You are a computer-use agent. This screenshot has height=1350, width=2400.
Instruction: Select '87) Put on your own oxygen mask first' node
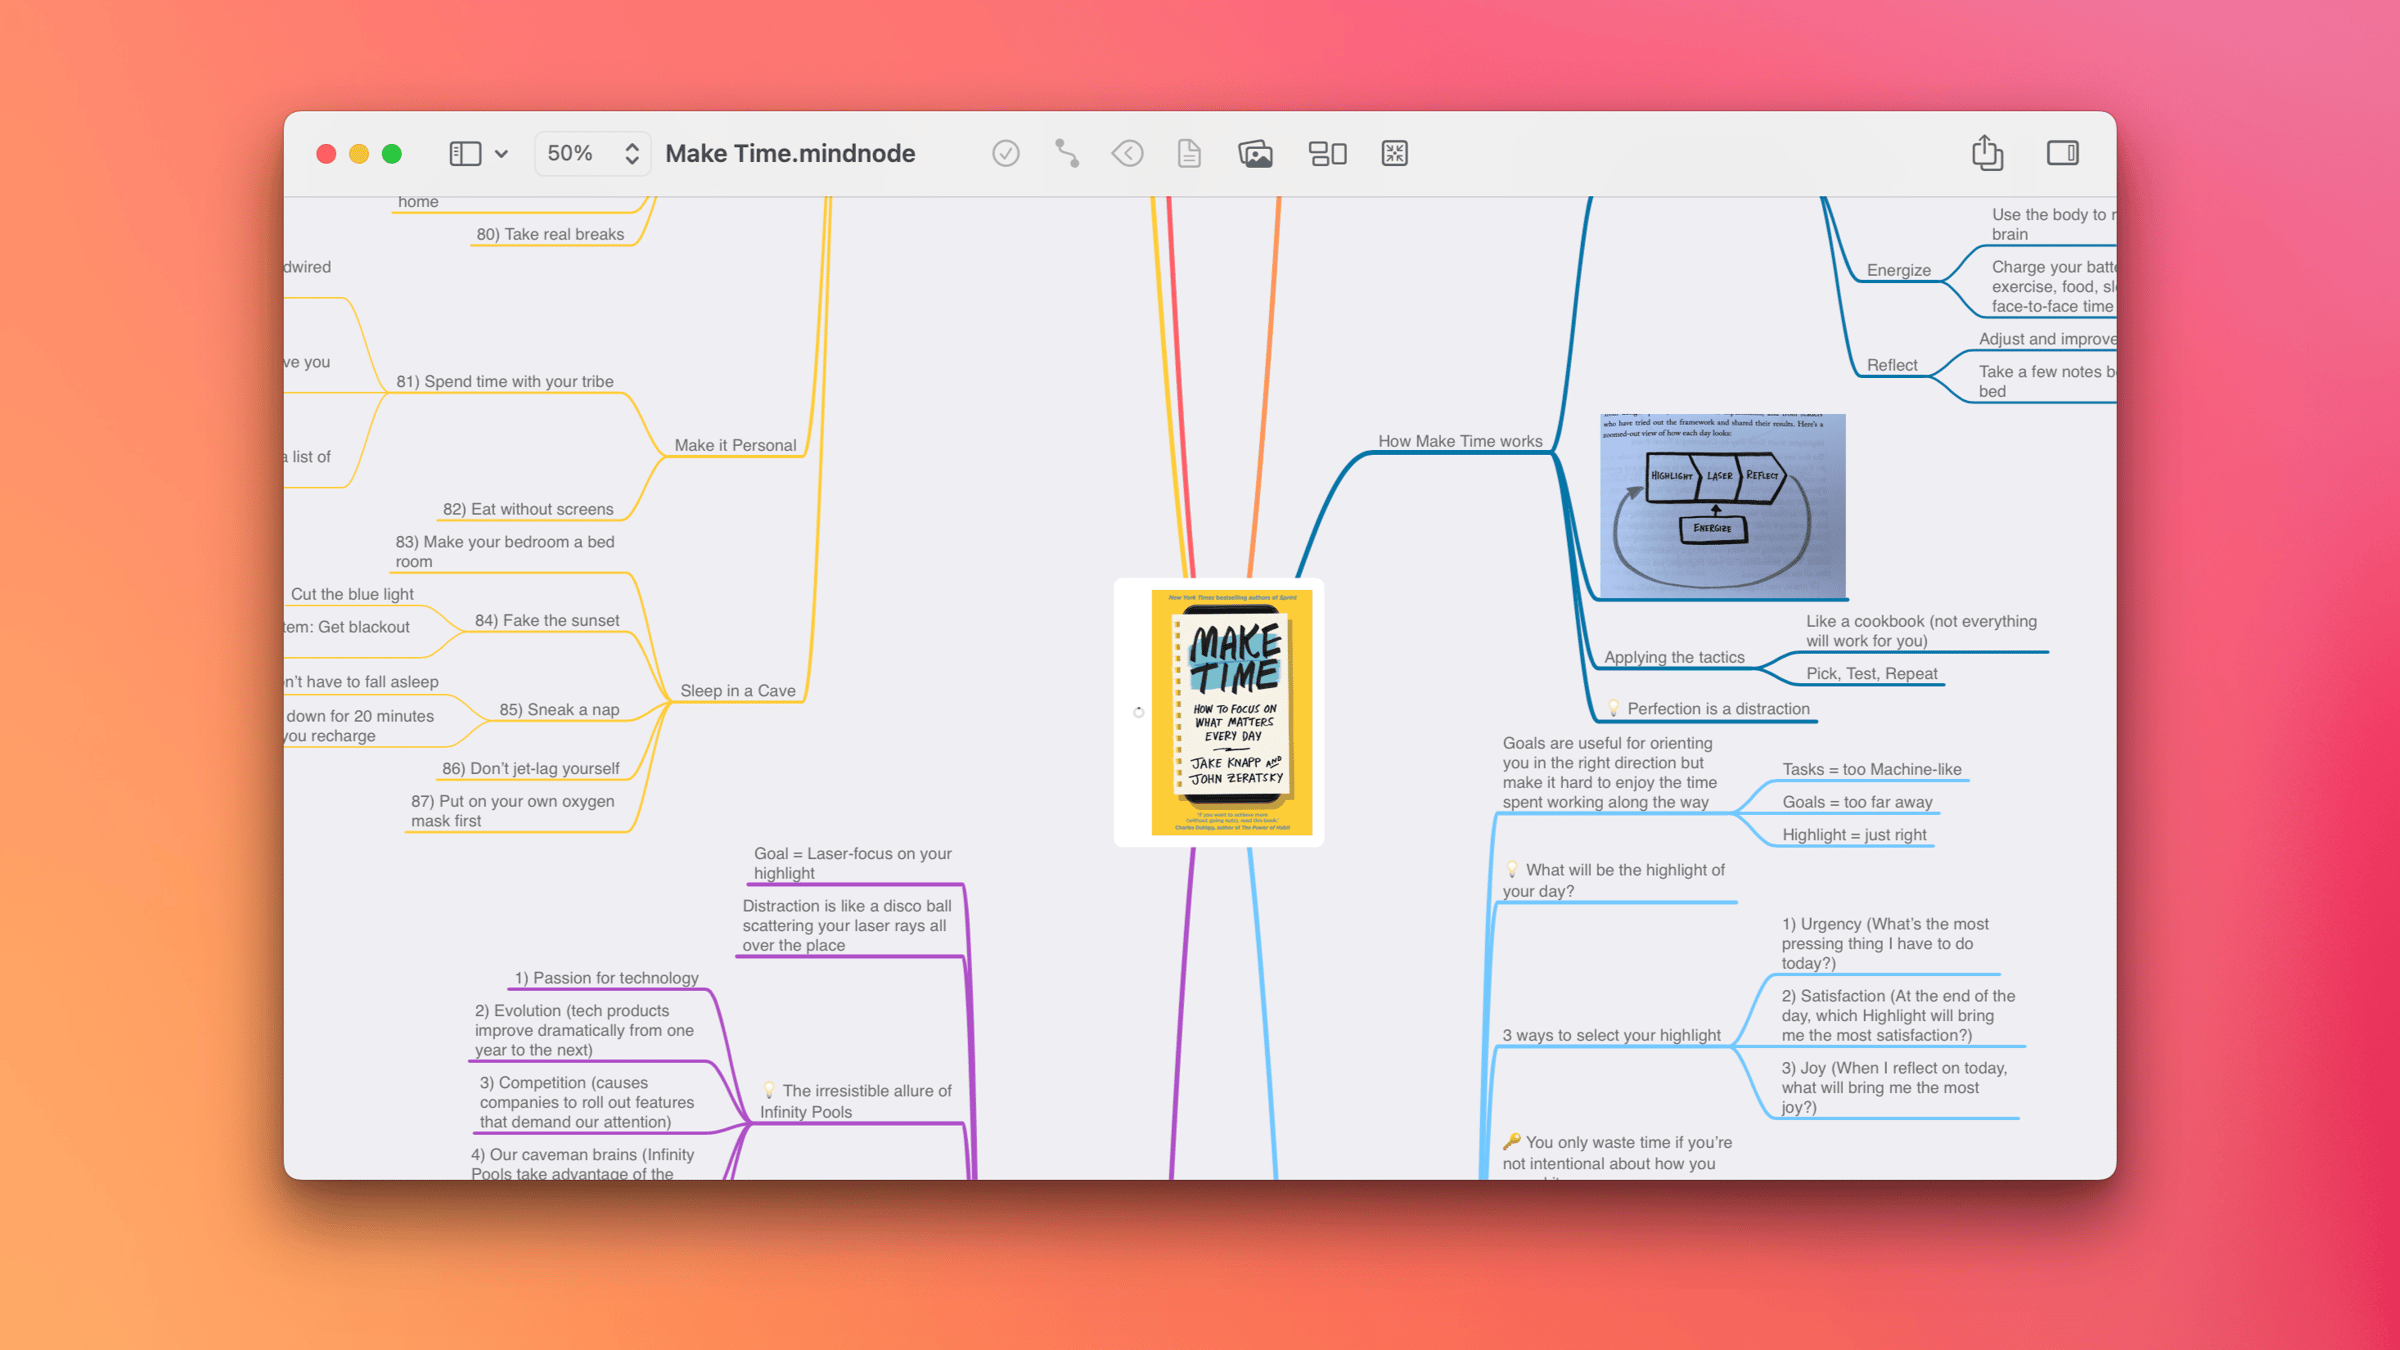coord(513,811)
